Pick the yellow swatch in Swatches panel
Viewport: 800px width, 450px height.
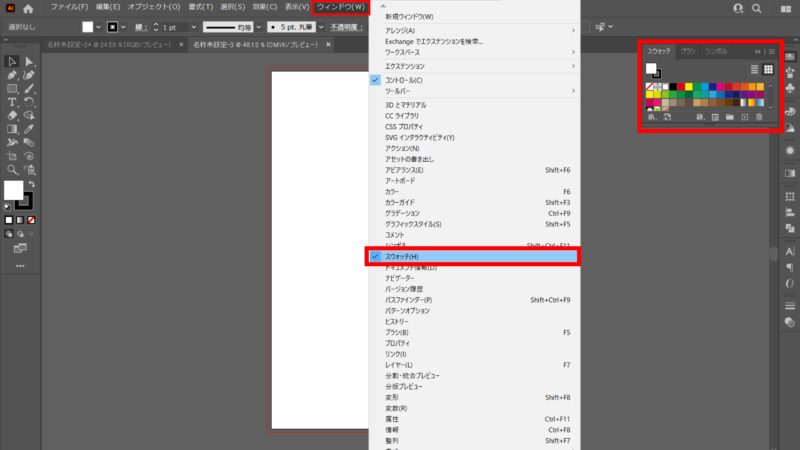688,86
